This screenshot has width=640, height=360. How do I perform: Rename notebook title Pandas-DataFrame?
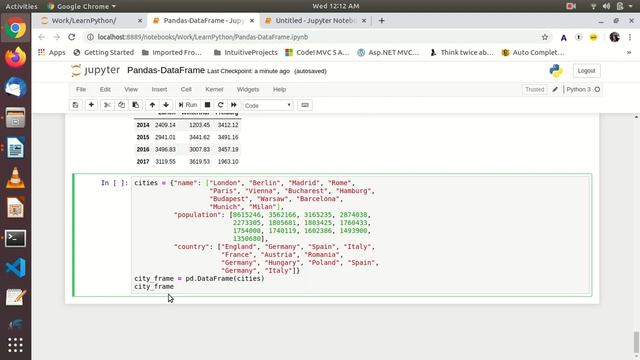tap(166, 70)
